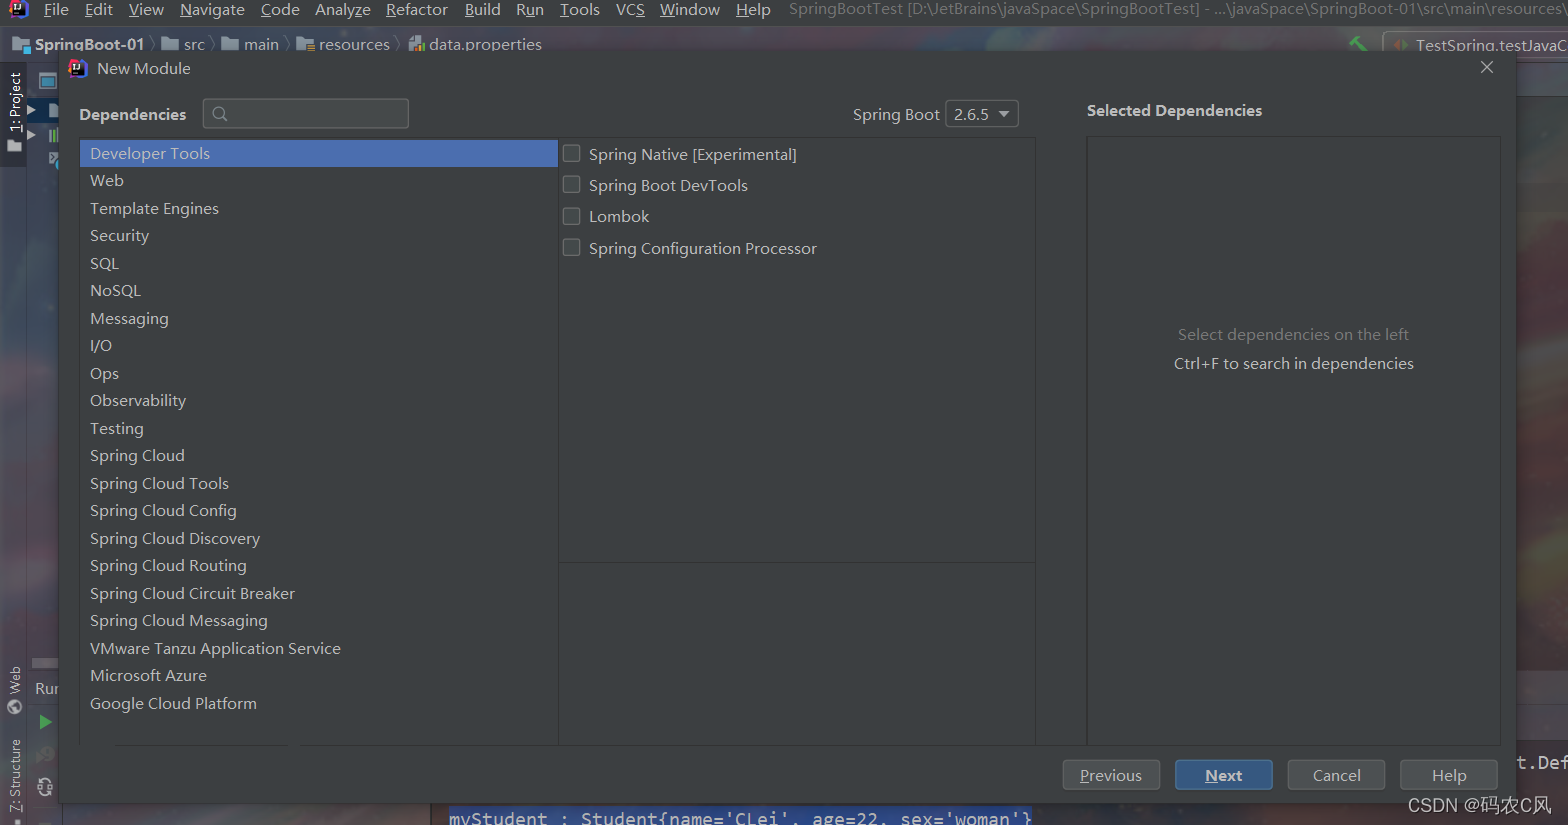The width and height of the screenshot is (1568, 825).
Task: Select Spring Cloud Circuit Breaker category
Action: (319, 593)
